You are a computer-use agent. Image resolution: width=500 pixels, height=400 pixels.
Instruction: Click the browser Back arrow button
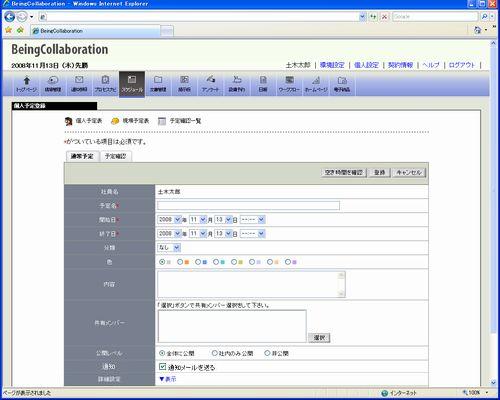9,16
